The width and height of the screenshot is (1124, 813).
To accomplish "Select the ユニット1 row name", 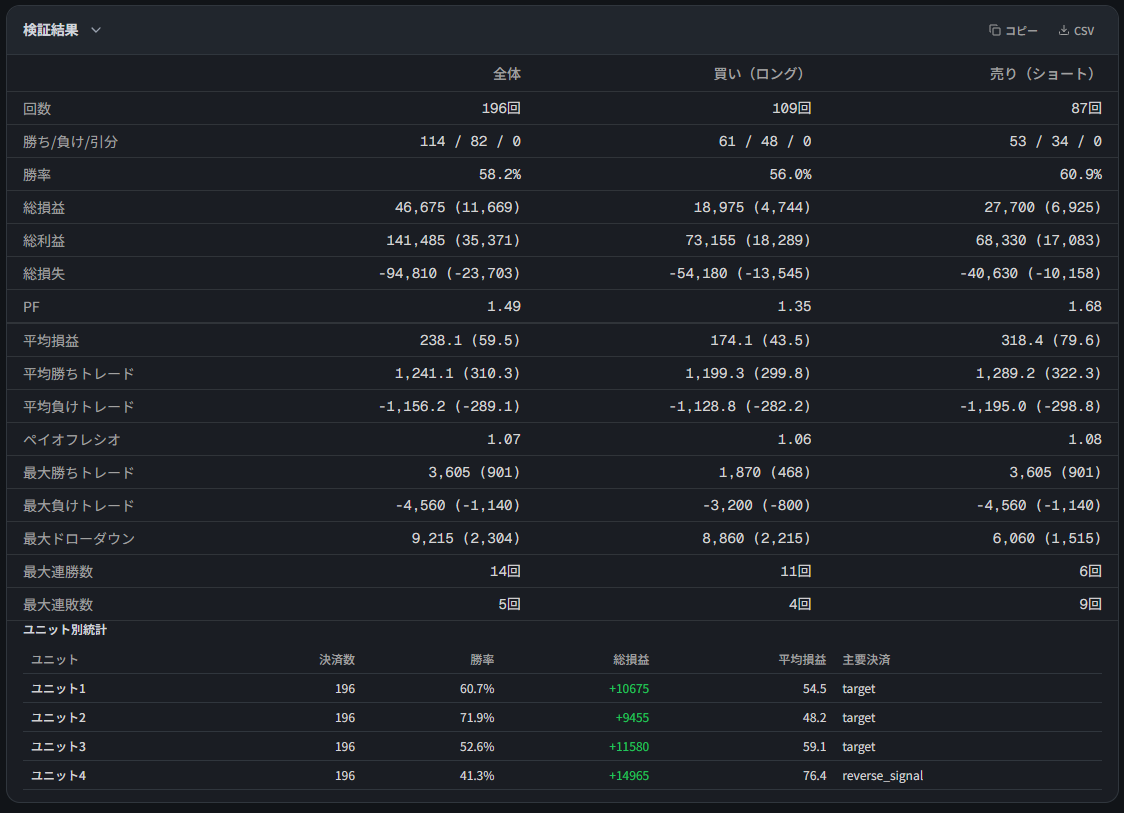I will (59, 688).
